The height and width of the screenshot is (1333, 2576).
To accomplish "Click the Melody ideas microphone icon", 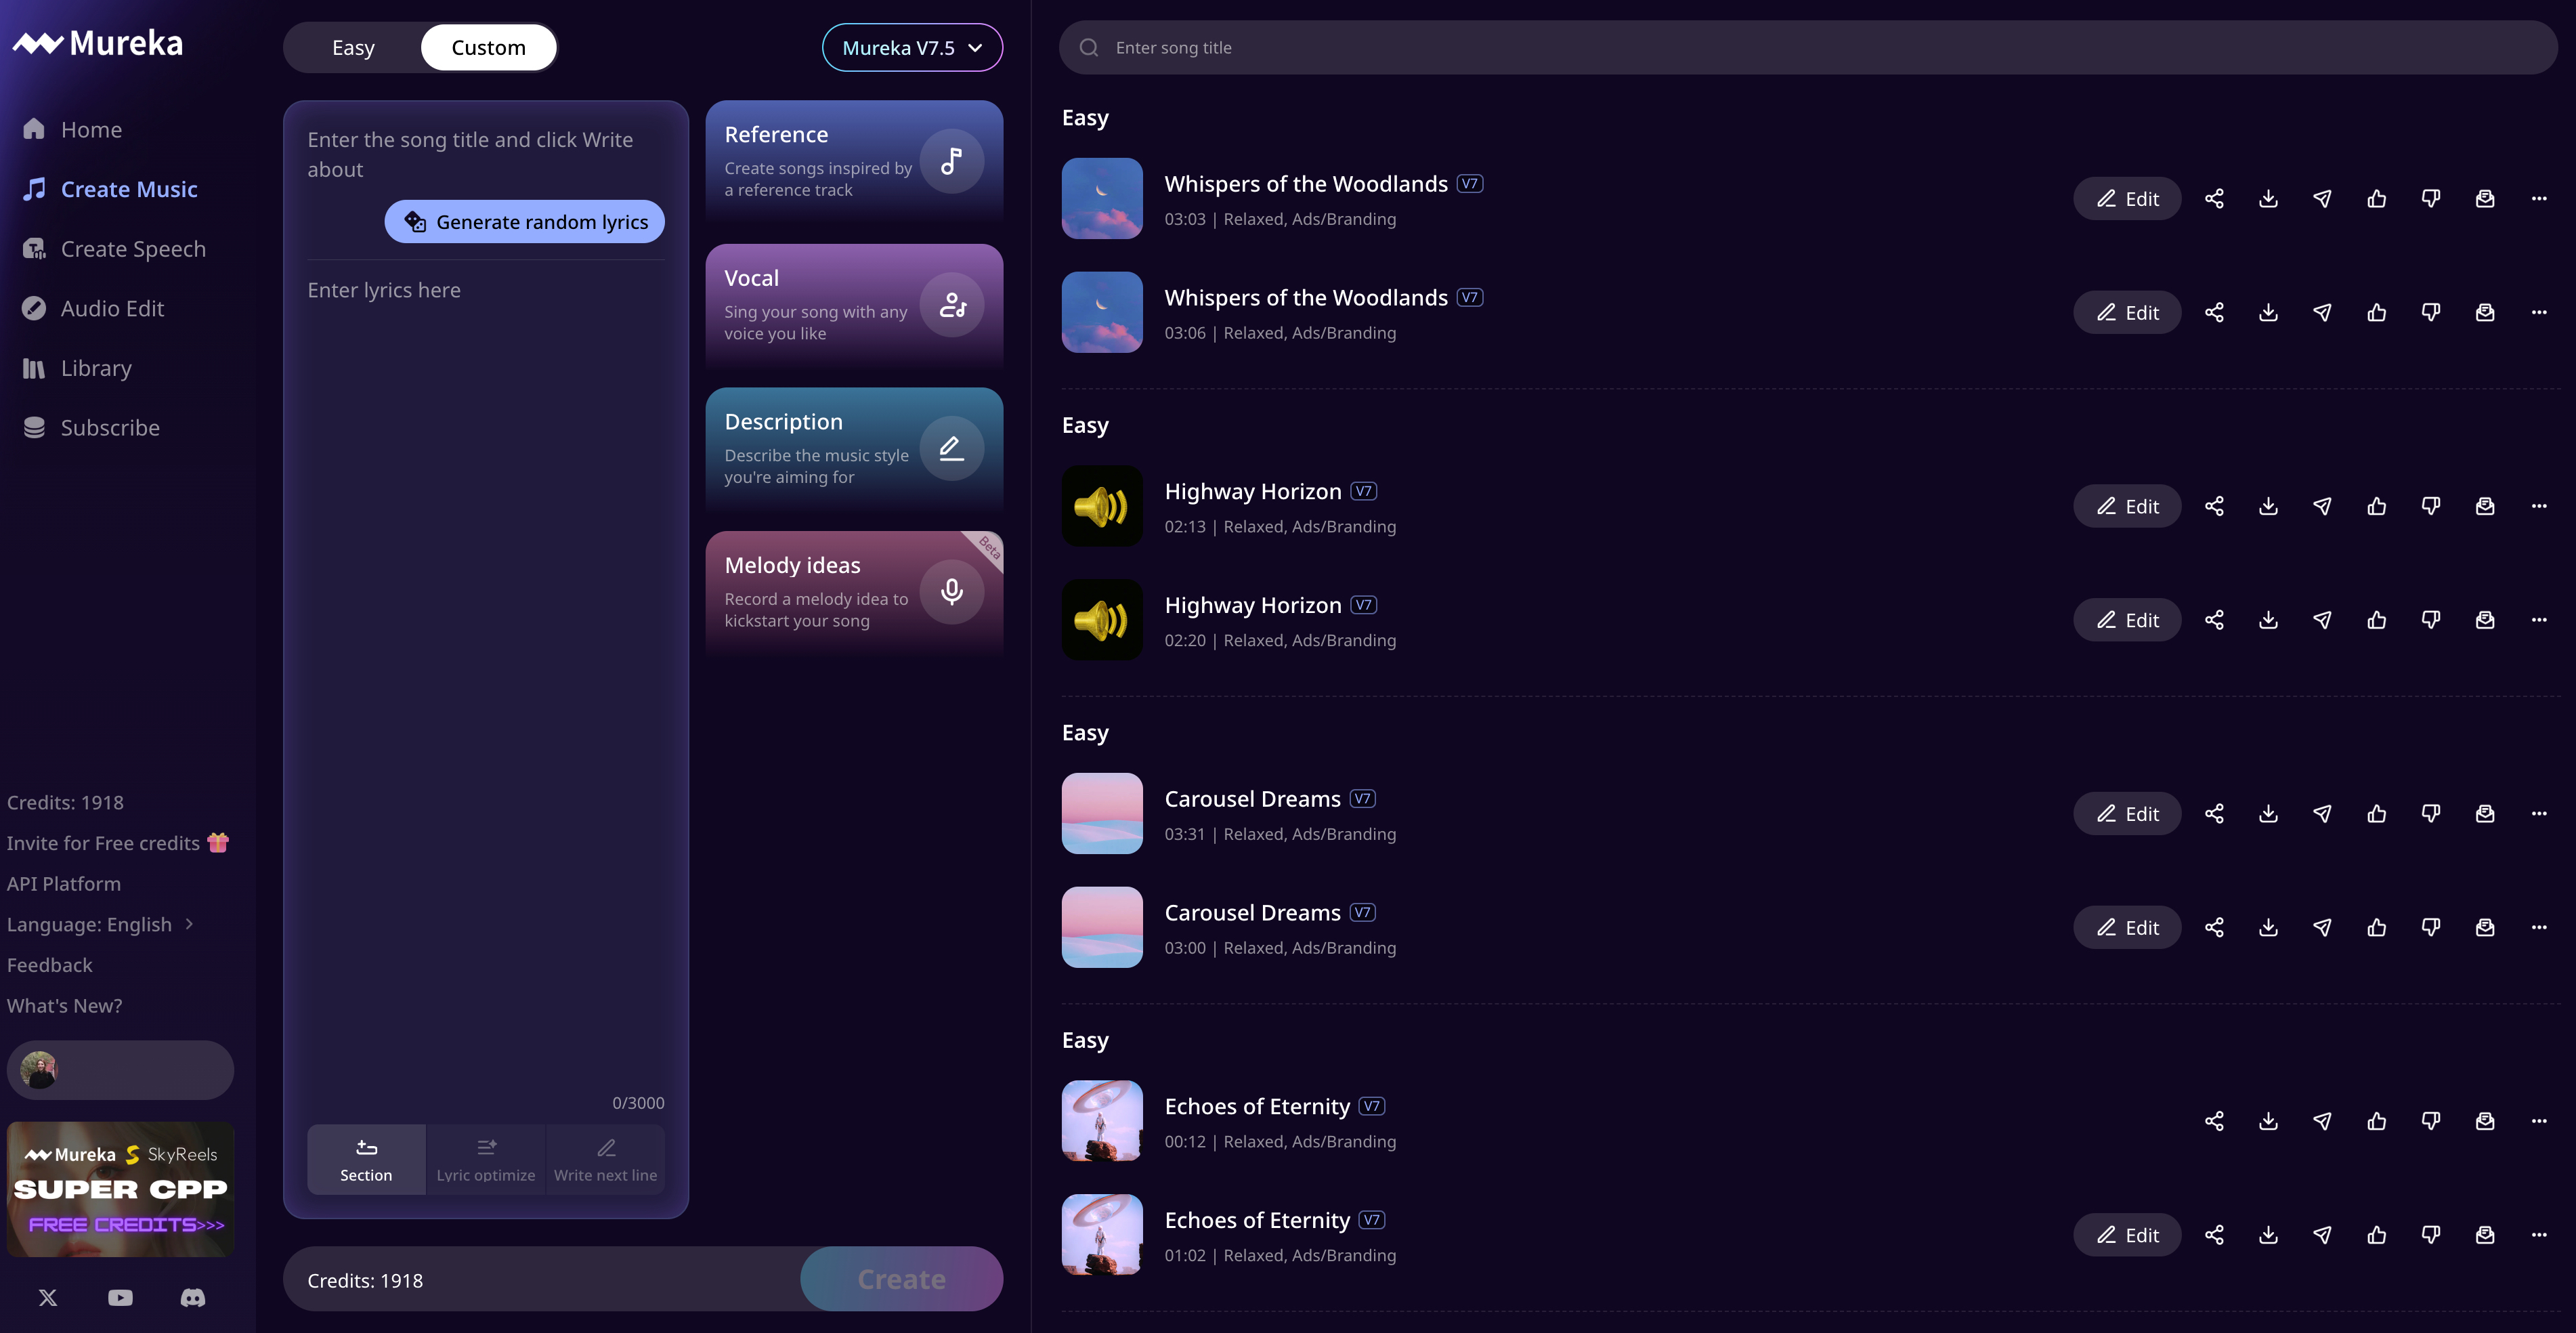I will coord(951,591).
